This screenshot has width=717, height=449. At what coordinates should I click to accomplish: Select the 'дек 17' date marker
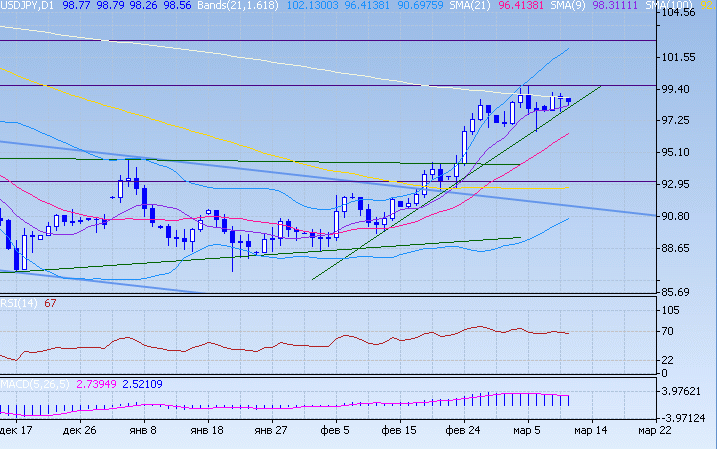tap(18, 431)
